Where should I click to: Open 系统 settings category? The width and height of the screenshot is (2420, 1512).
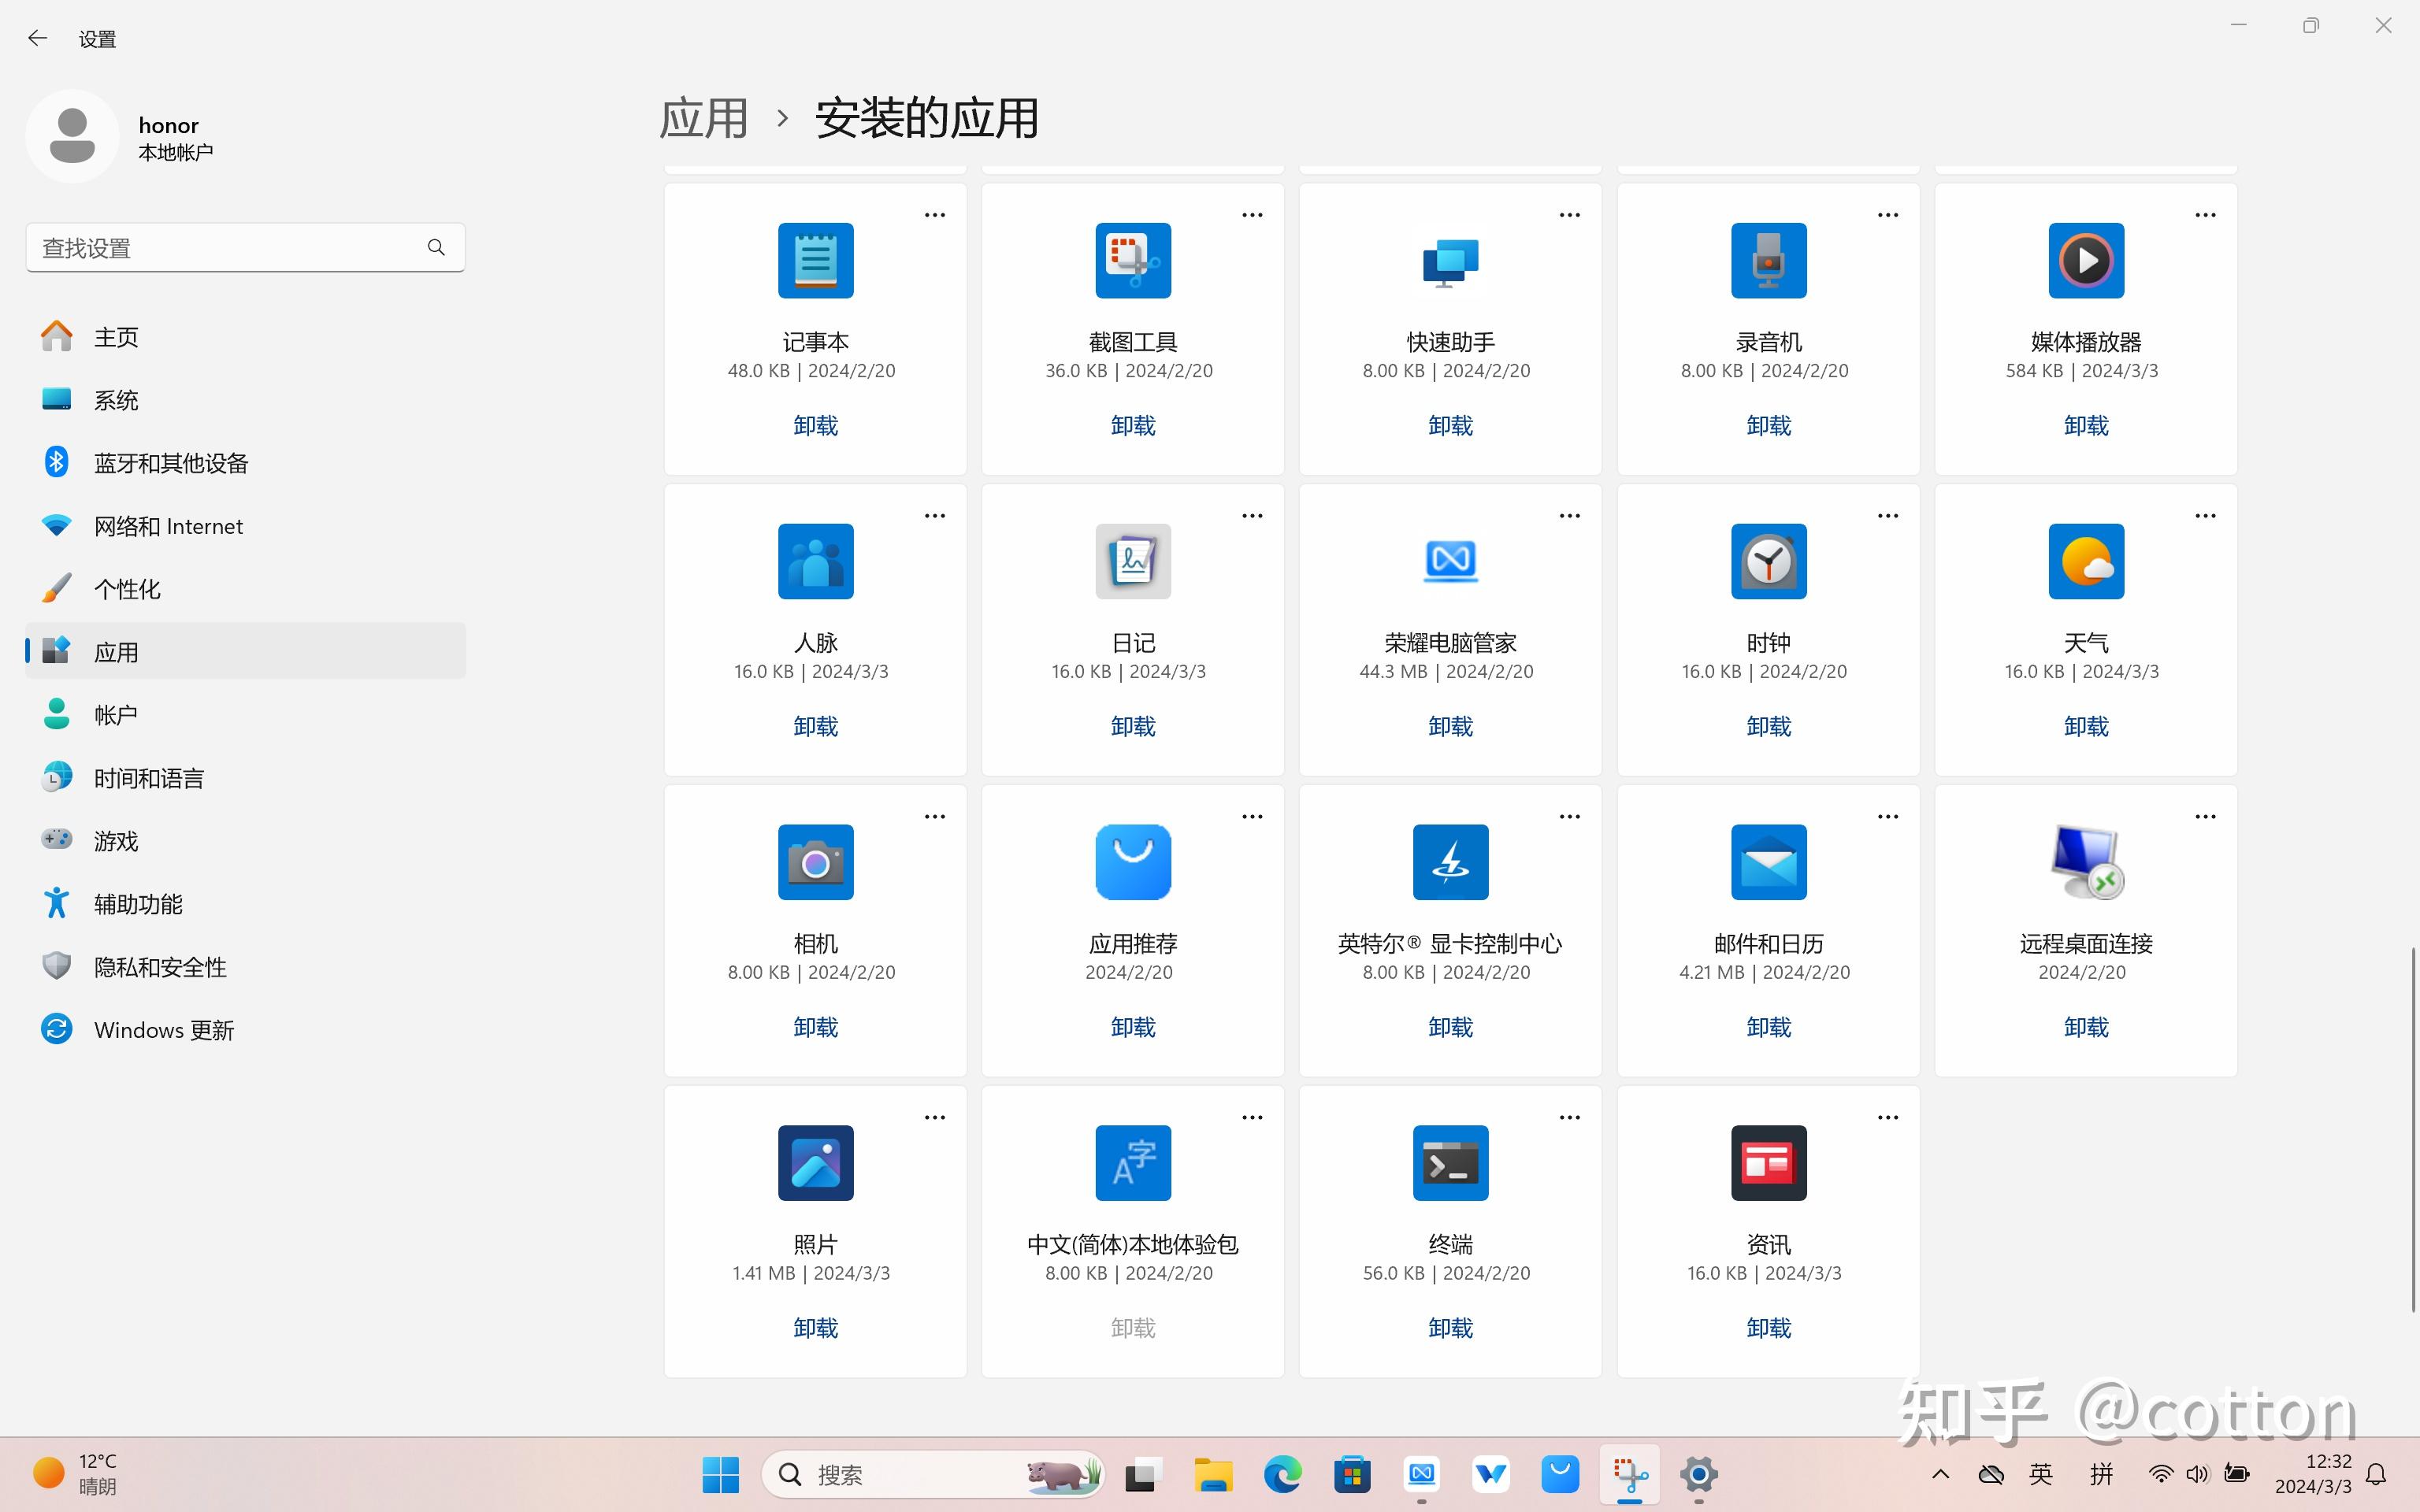point(245,400)
